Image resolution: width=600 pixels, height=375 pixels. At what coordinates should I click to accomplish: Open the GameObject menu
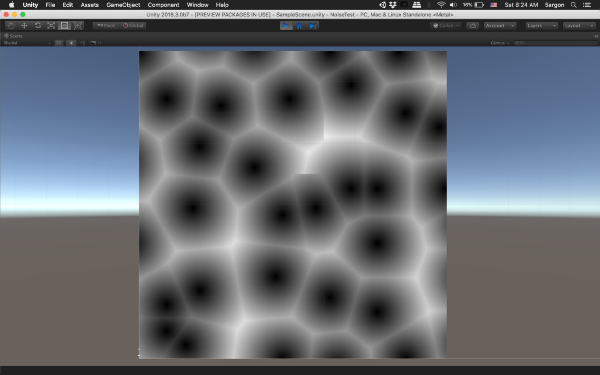click(123, 5)
